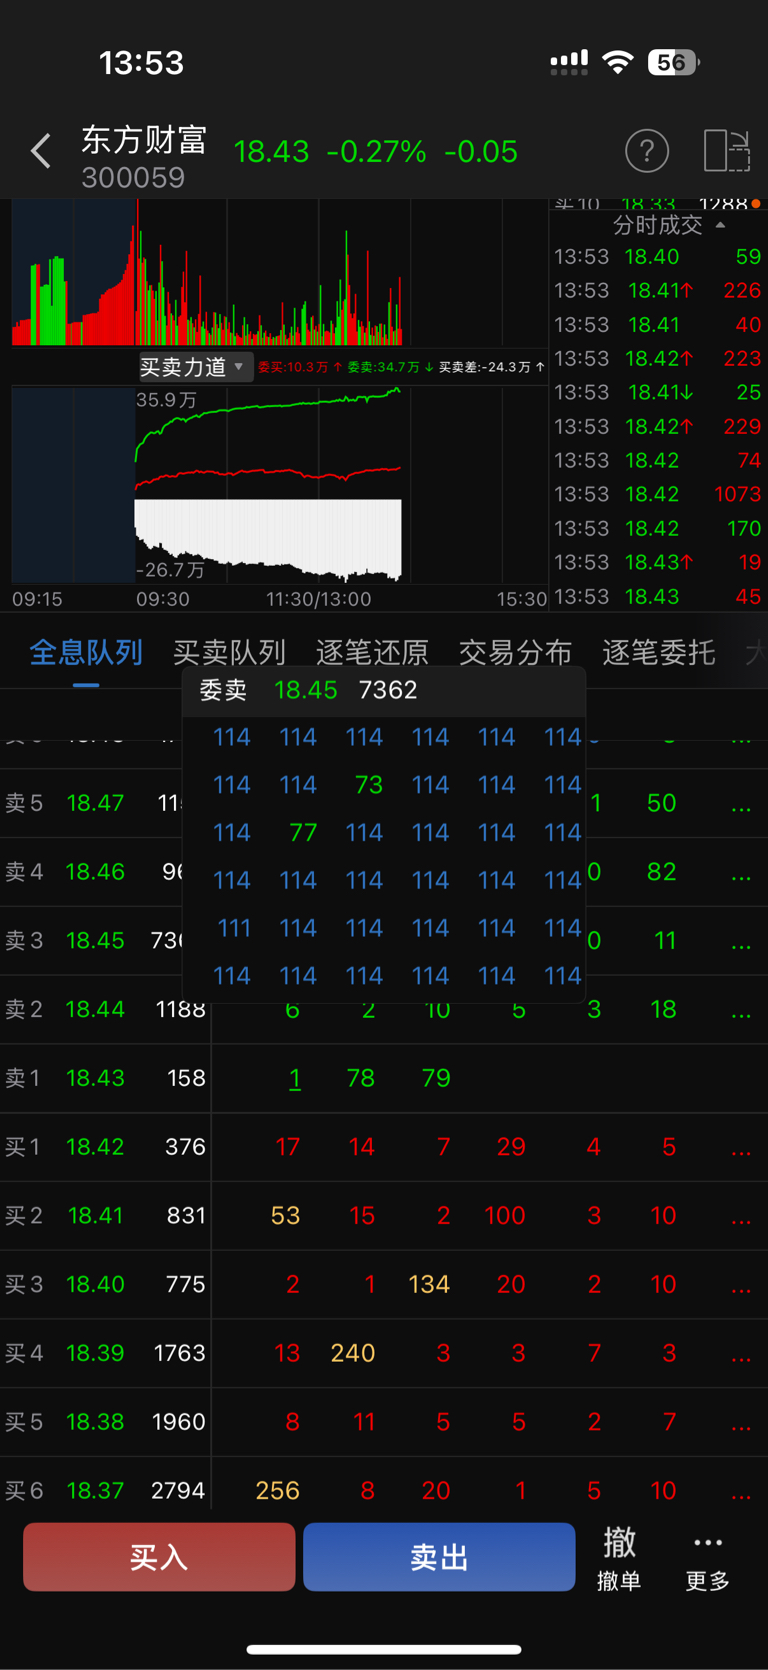The image size is (768, 1670).
Task: Tap the 东方财富 stock name
Action: 144,139
